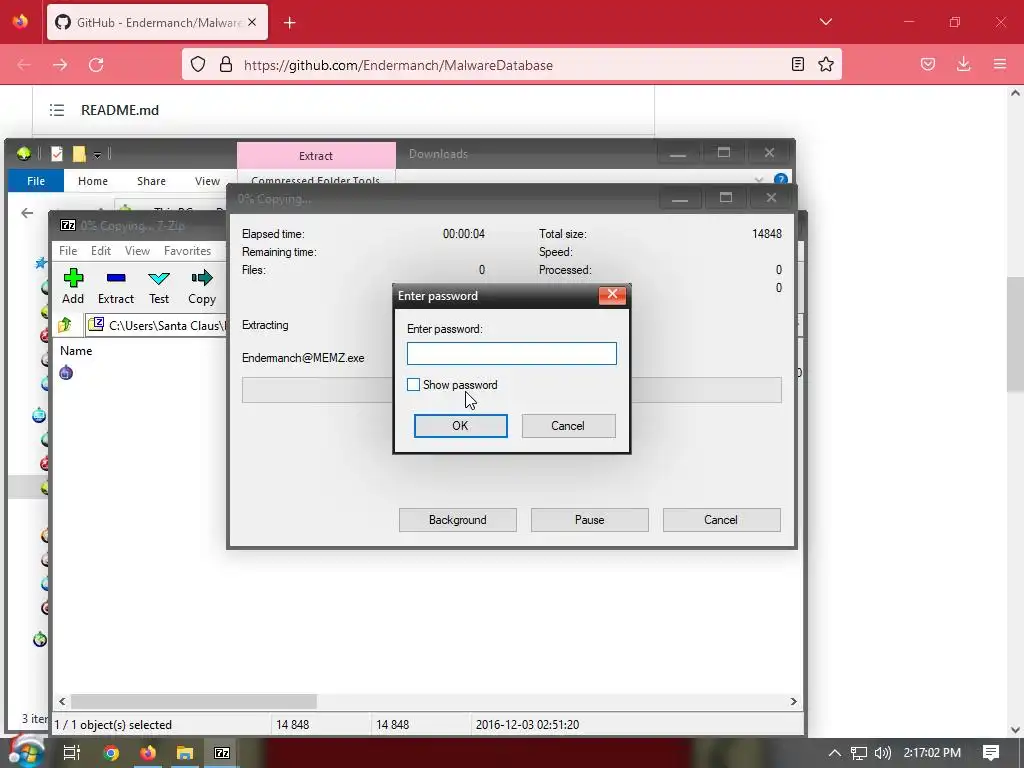The image size is (1024, 768).
Task: Click the Firefox back arrow
Action: click(x=24, y=65)
